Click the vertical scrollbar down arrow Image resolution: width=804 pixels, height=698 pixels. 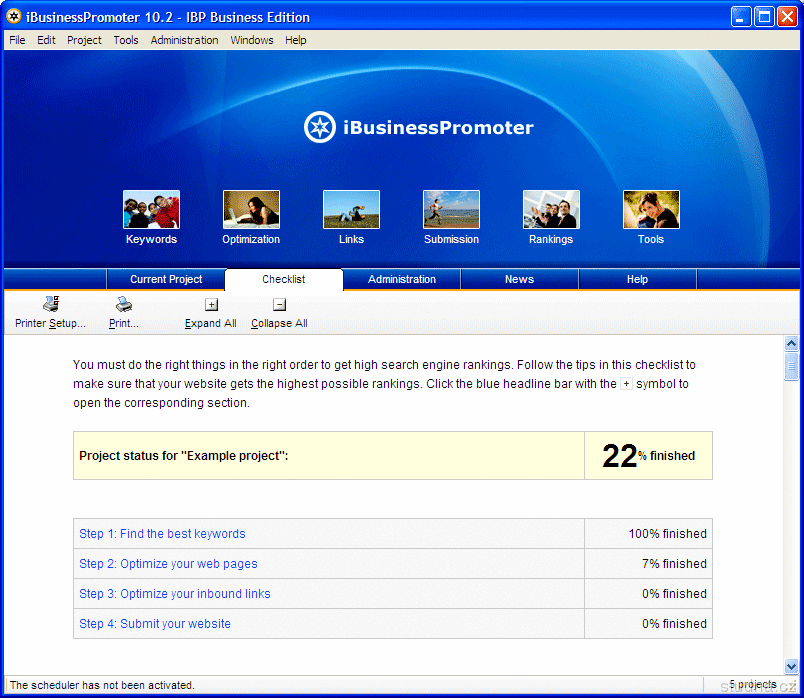(x=791, y=666)
